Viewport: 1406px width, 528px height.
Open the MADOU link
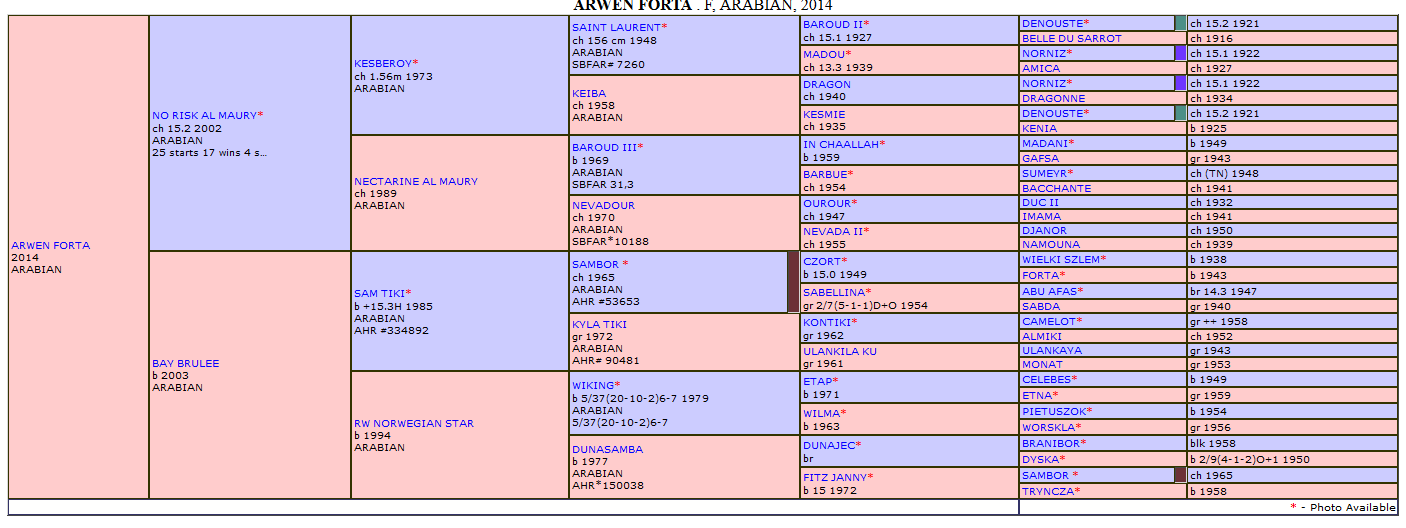(x=824, y=54)
